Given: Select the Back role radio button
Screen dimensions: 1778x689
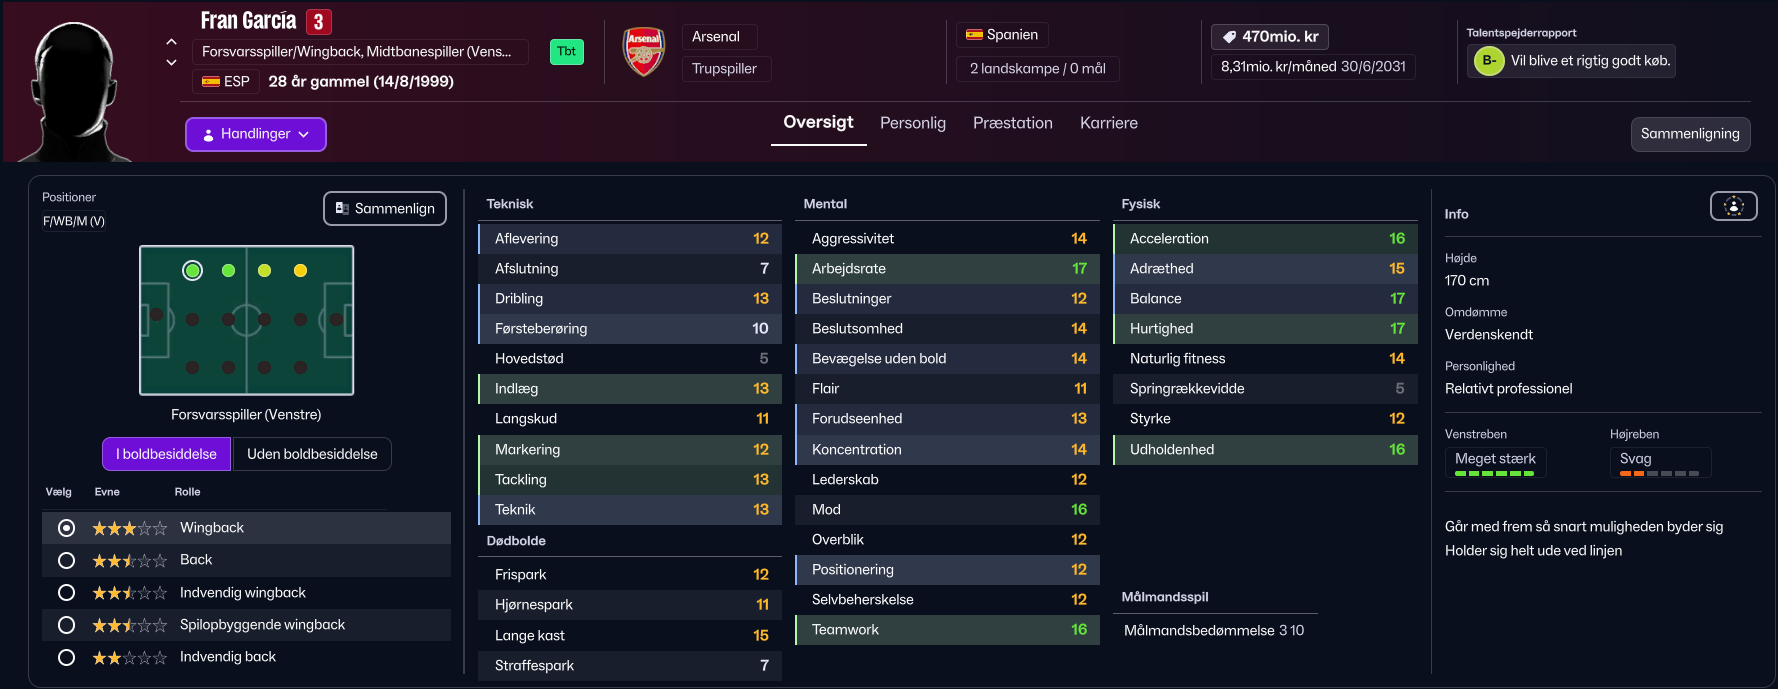Looking at the screenshot, I should tap(67, 560).
